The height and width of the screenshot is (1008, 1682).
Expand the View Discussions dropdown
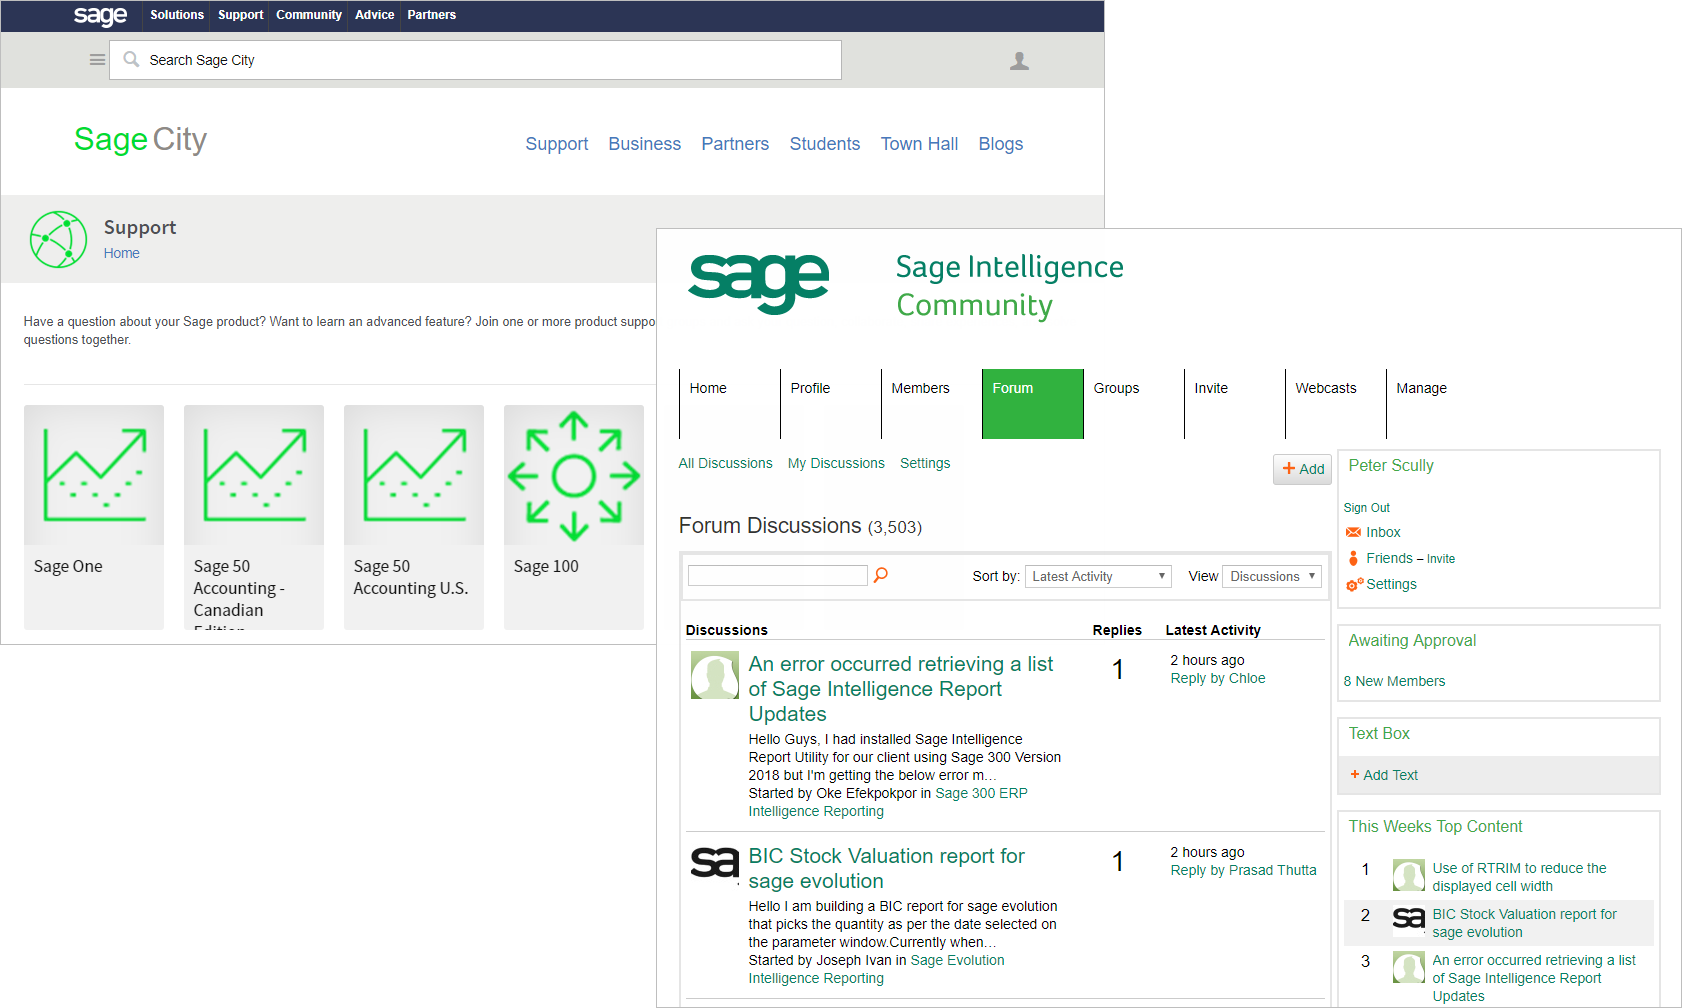[1272, 577]
